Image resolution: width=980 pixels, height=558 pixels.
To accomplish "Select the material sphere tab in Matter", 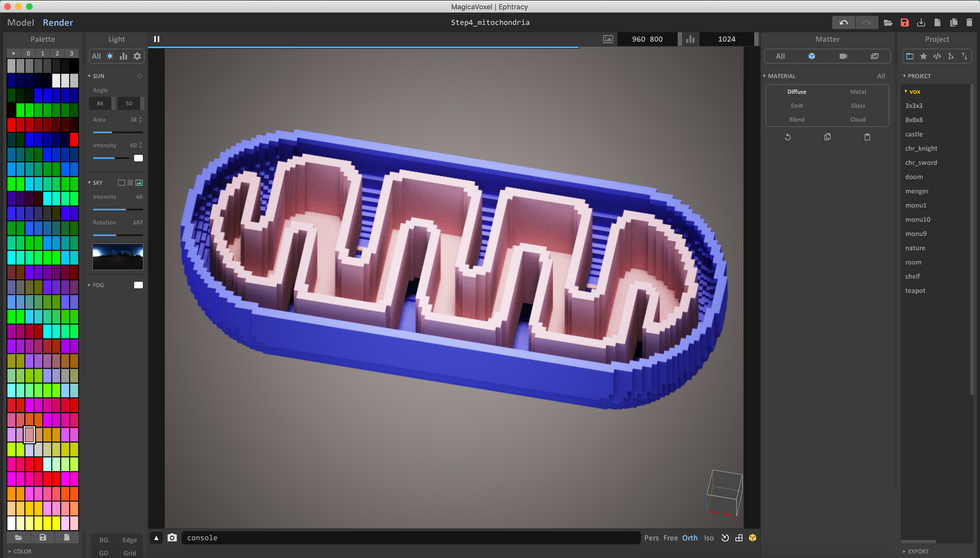I will tap(811, 56).
